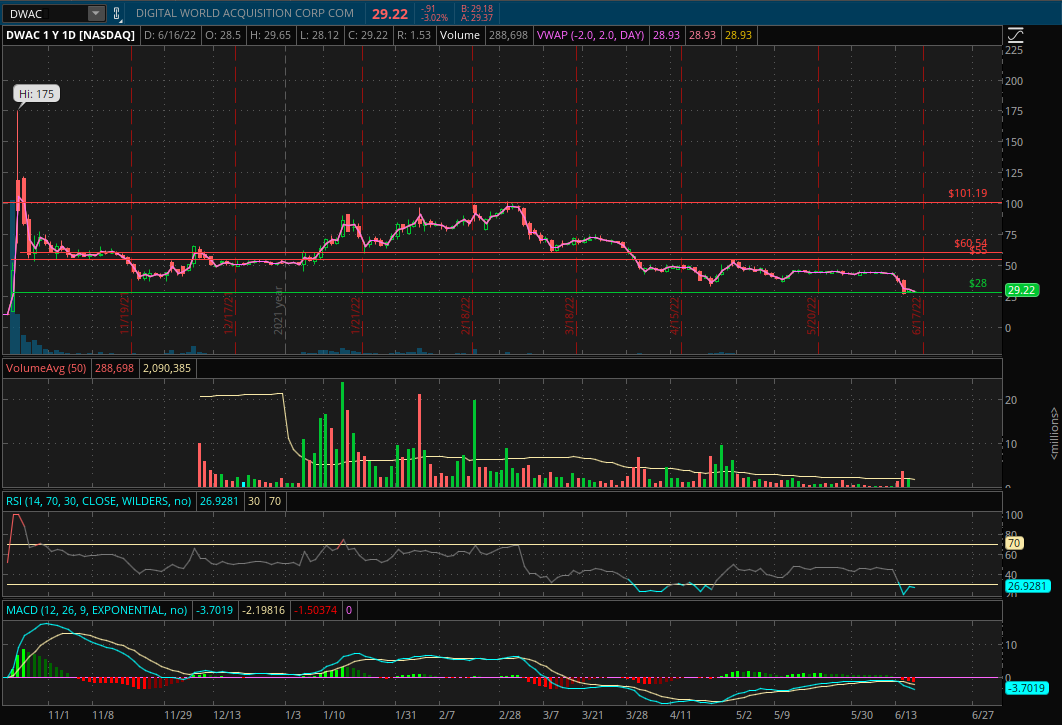This screenshot has width=1062, height=725.
Task: Select the 6/17/22 expiration date marker
Action: point(916,316)
